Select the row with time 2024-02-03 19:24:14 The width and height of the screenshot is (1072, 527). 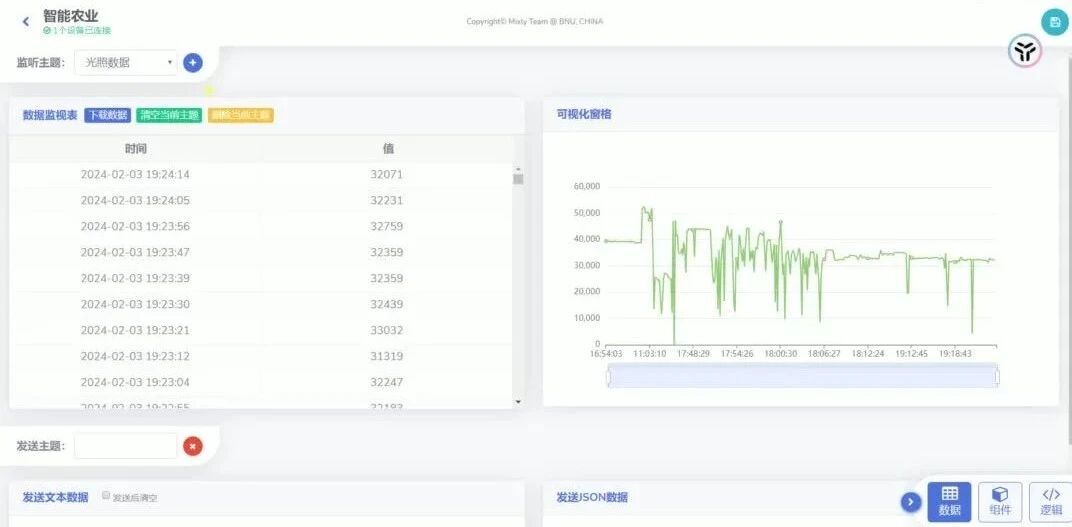(x=261, y=174)
